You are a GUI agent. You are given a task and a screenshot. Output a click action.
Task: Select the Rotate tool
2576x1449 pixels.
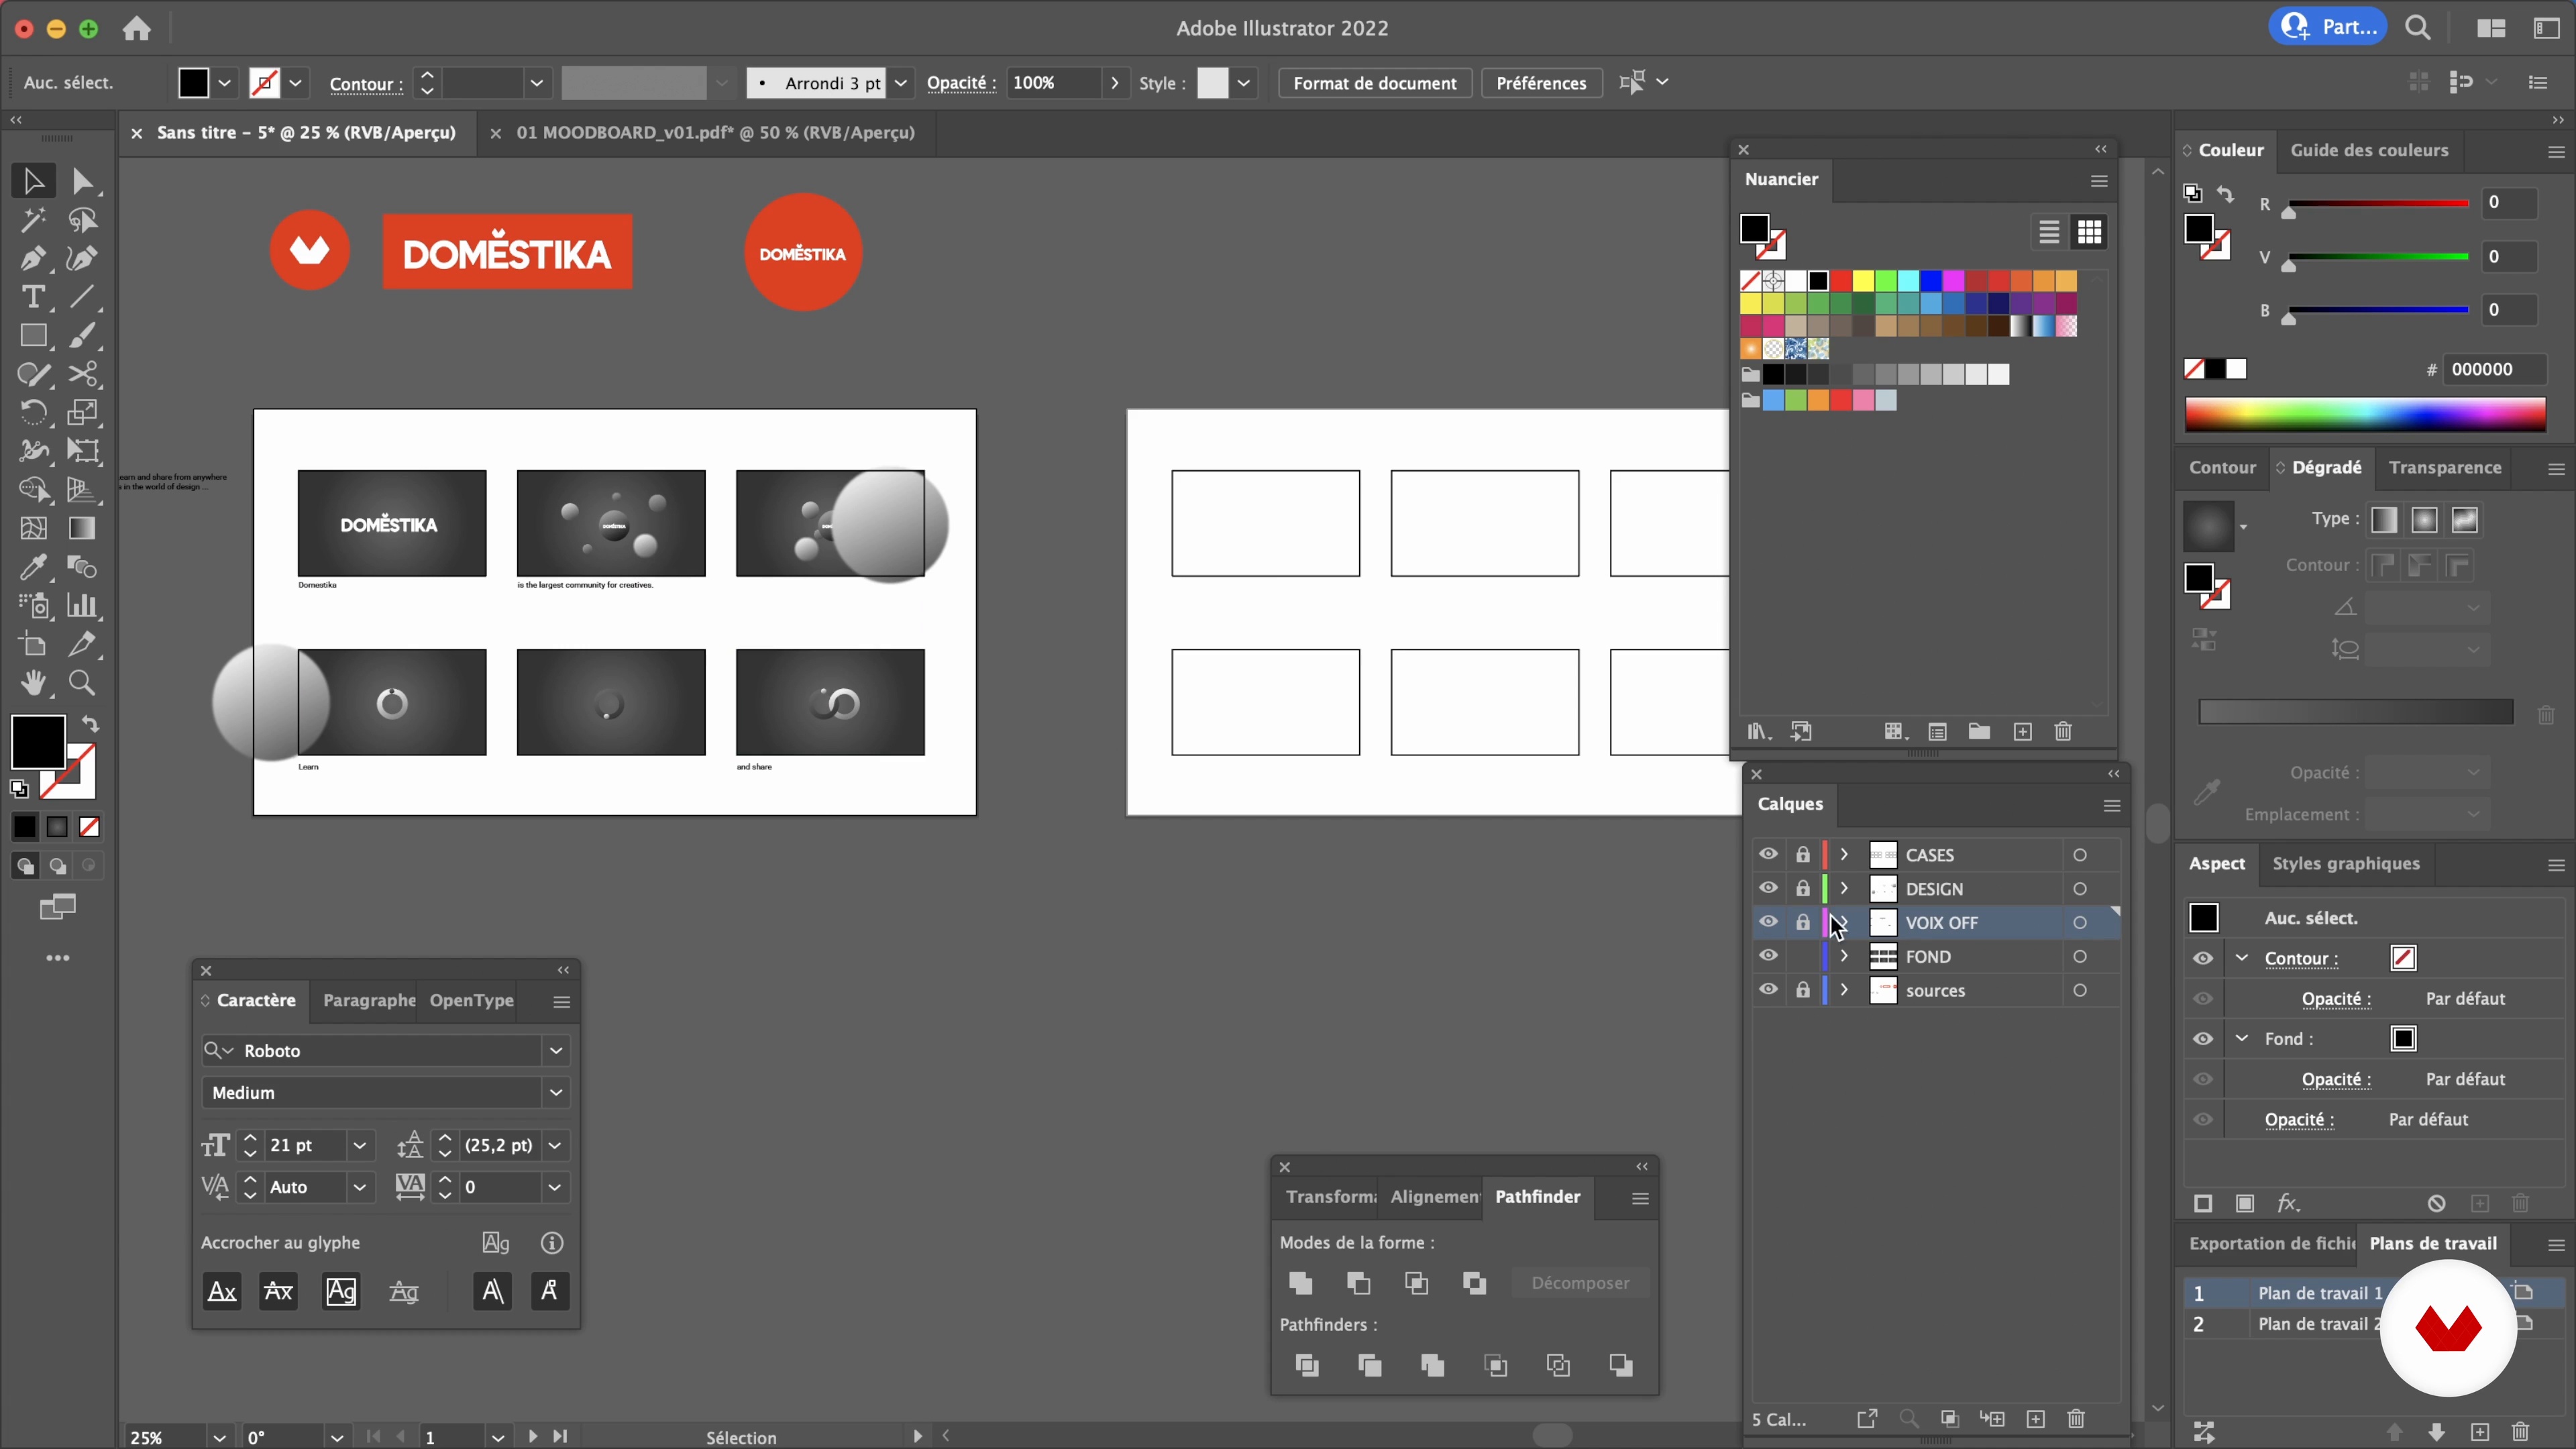33,412
